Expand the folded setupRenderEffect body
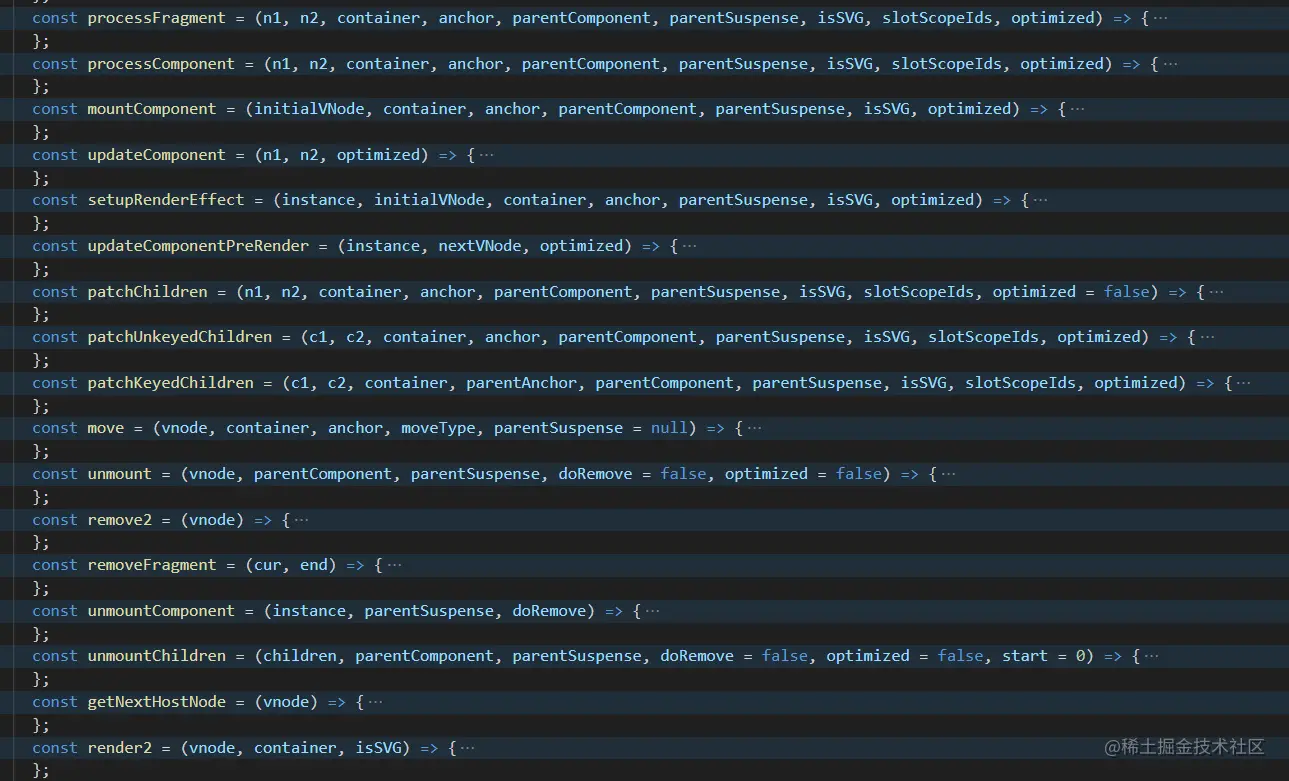The width and height of the screenshot is (1289, 781). click(1040, 200)
